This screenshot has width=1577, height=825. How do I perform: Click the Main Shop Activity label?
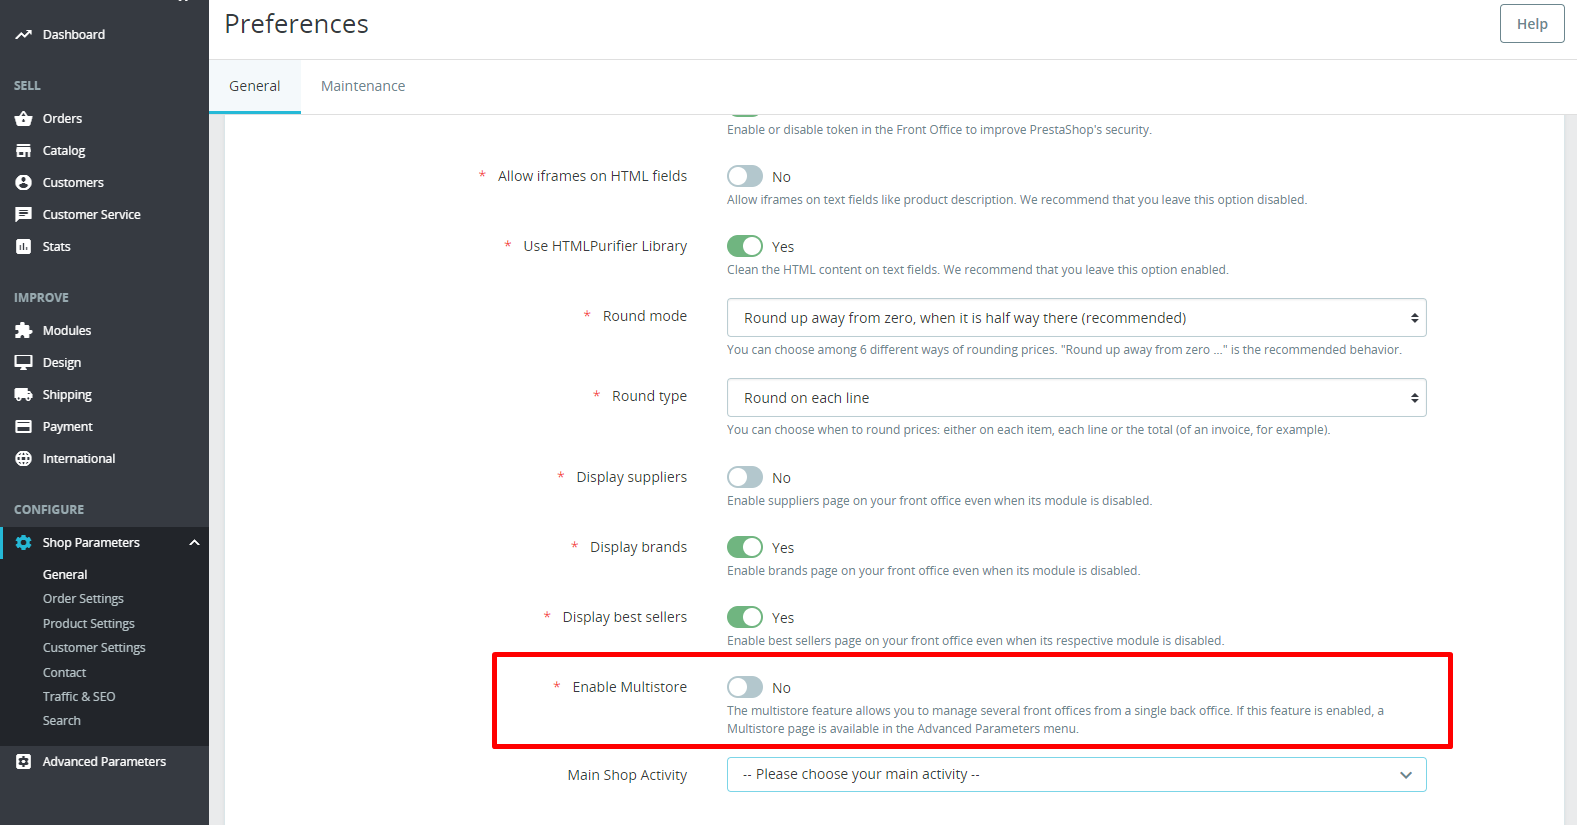(x=627, y=775)
